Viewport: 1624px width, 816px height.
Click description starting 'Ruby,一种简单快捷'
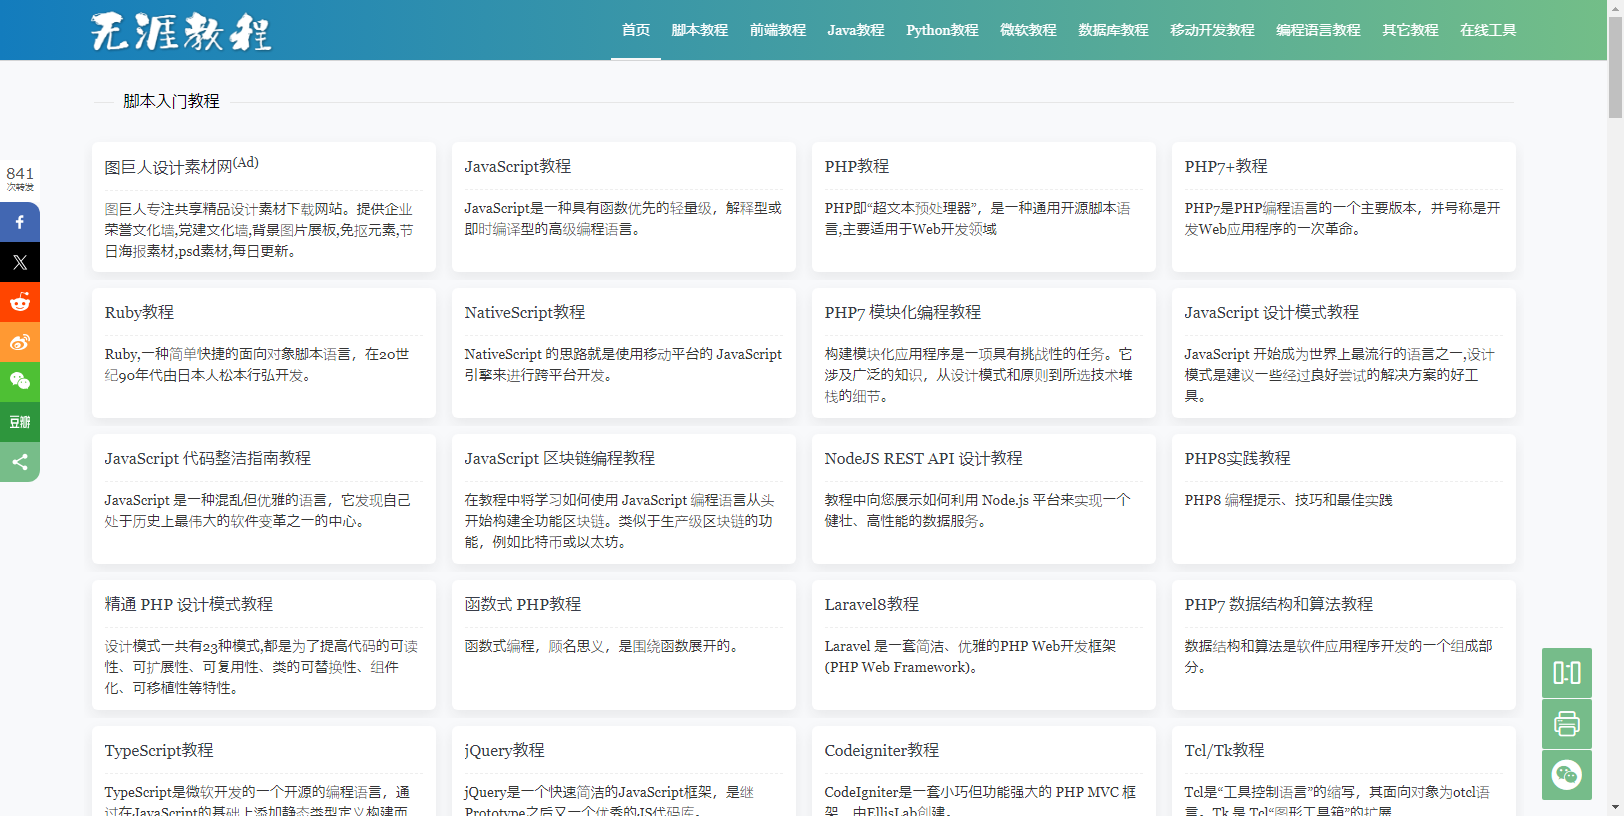pyautogui.click(x=257, y=365)
